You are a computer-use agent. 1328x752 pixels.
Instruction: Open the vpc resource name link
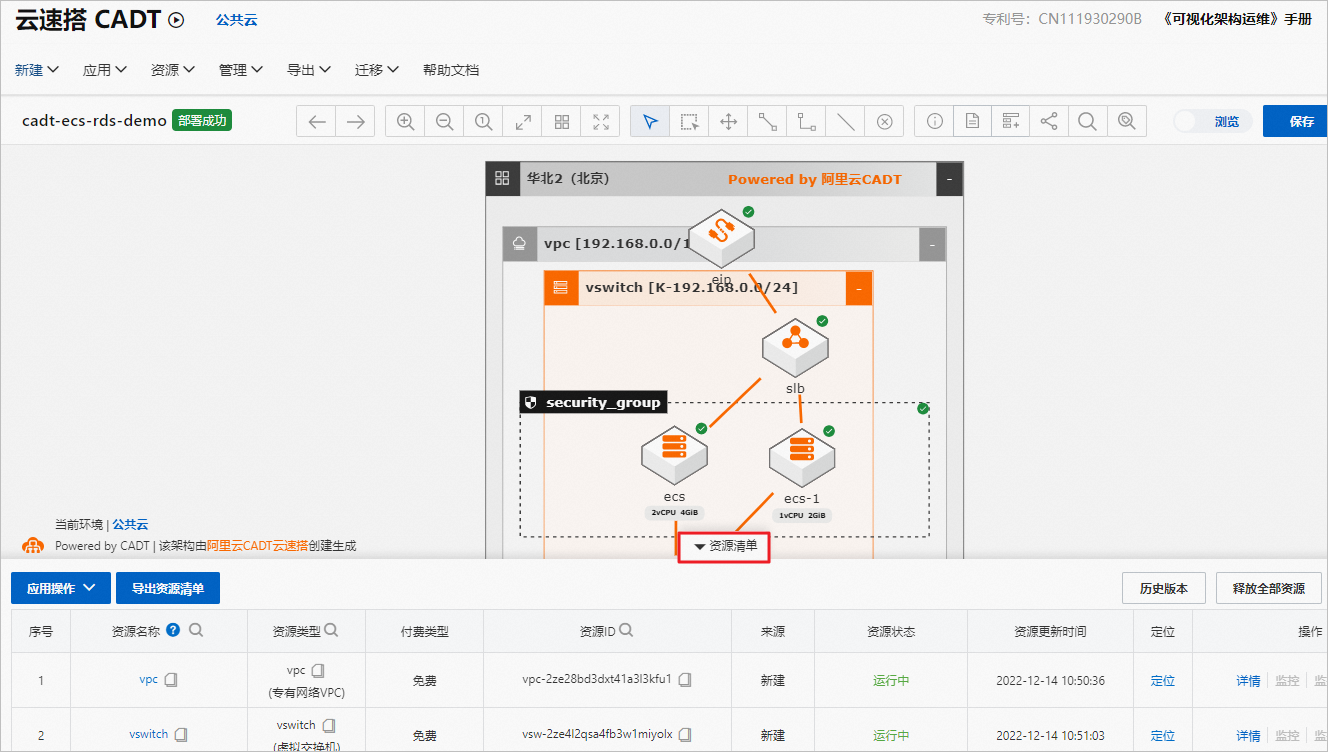148,680
